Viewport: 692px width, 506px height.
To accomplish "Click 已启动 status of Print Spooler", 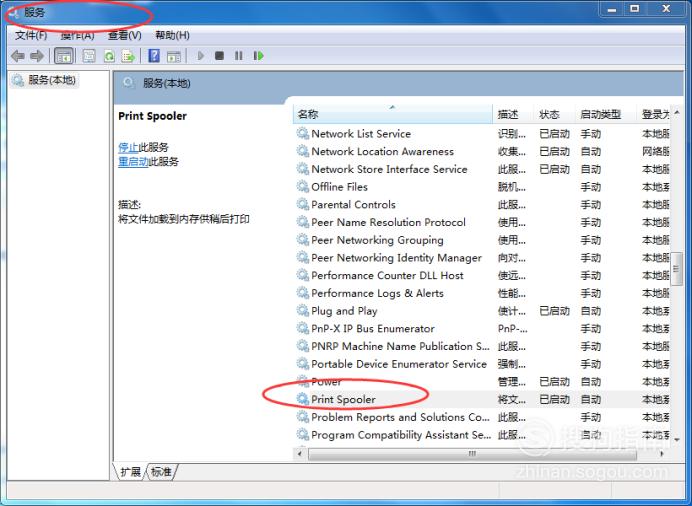I will 554,400.
